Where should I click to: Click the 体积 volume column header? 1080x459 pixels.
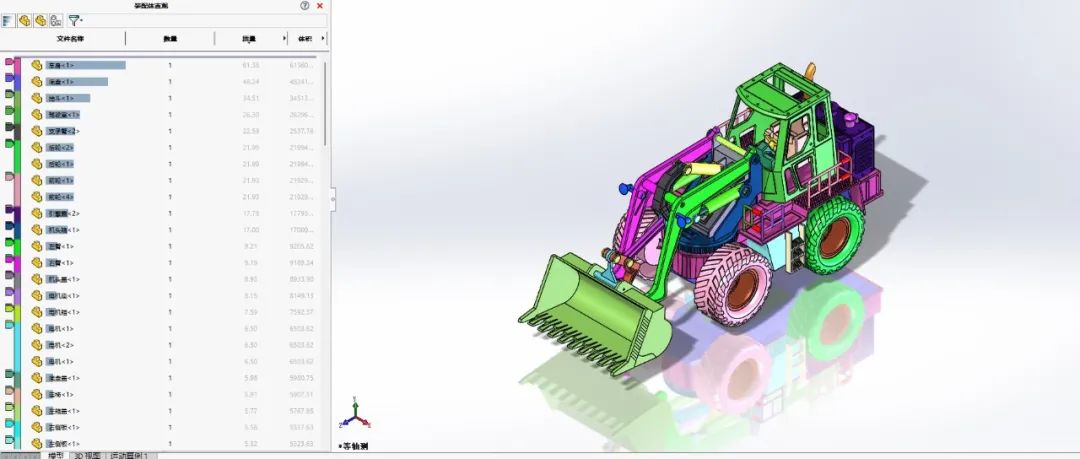[304, 39]
